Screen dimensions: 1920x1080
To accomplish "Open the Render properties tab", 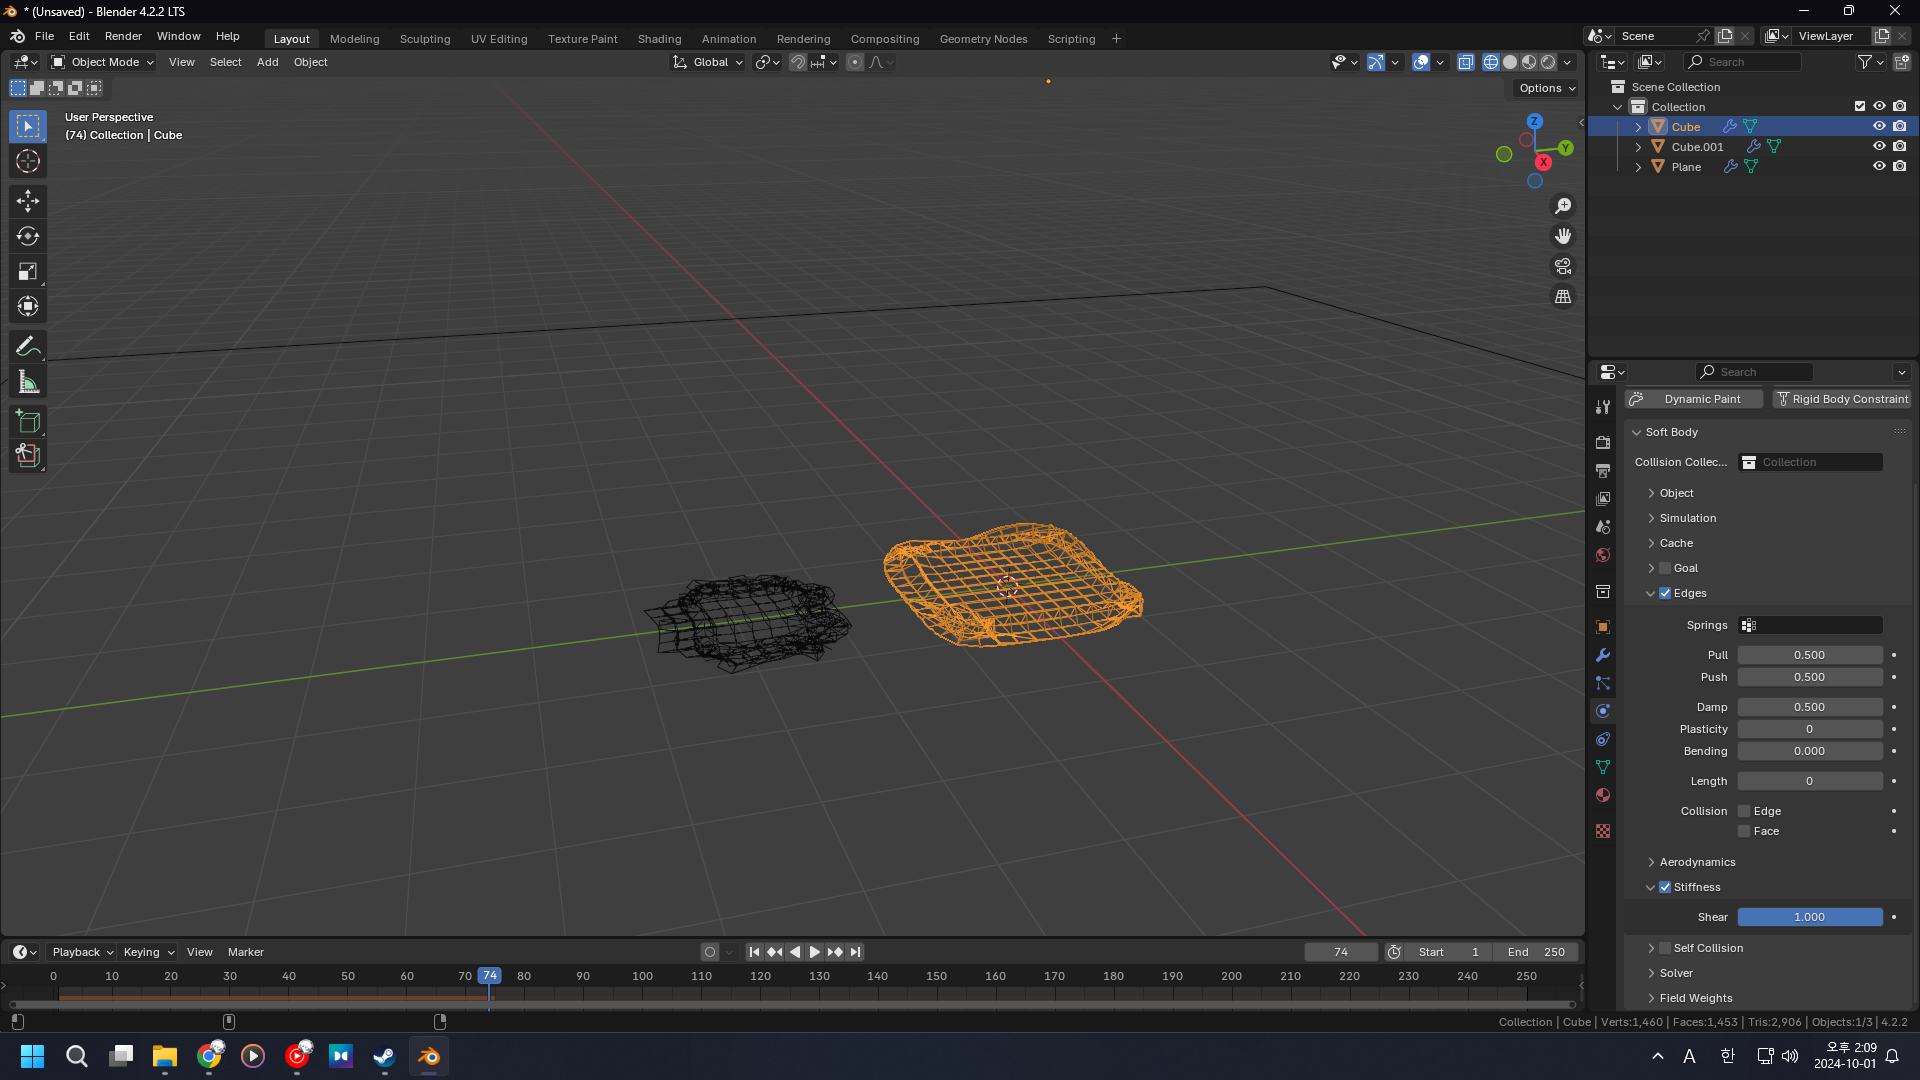I will click(x=1603, y=442).
